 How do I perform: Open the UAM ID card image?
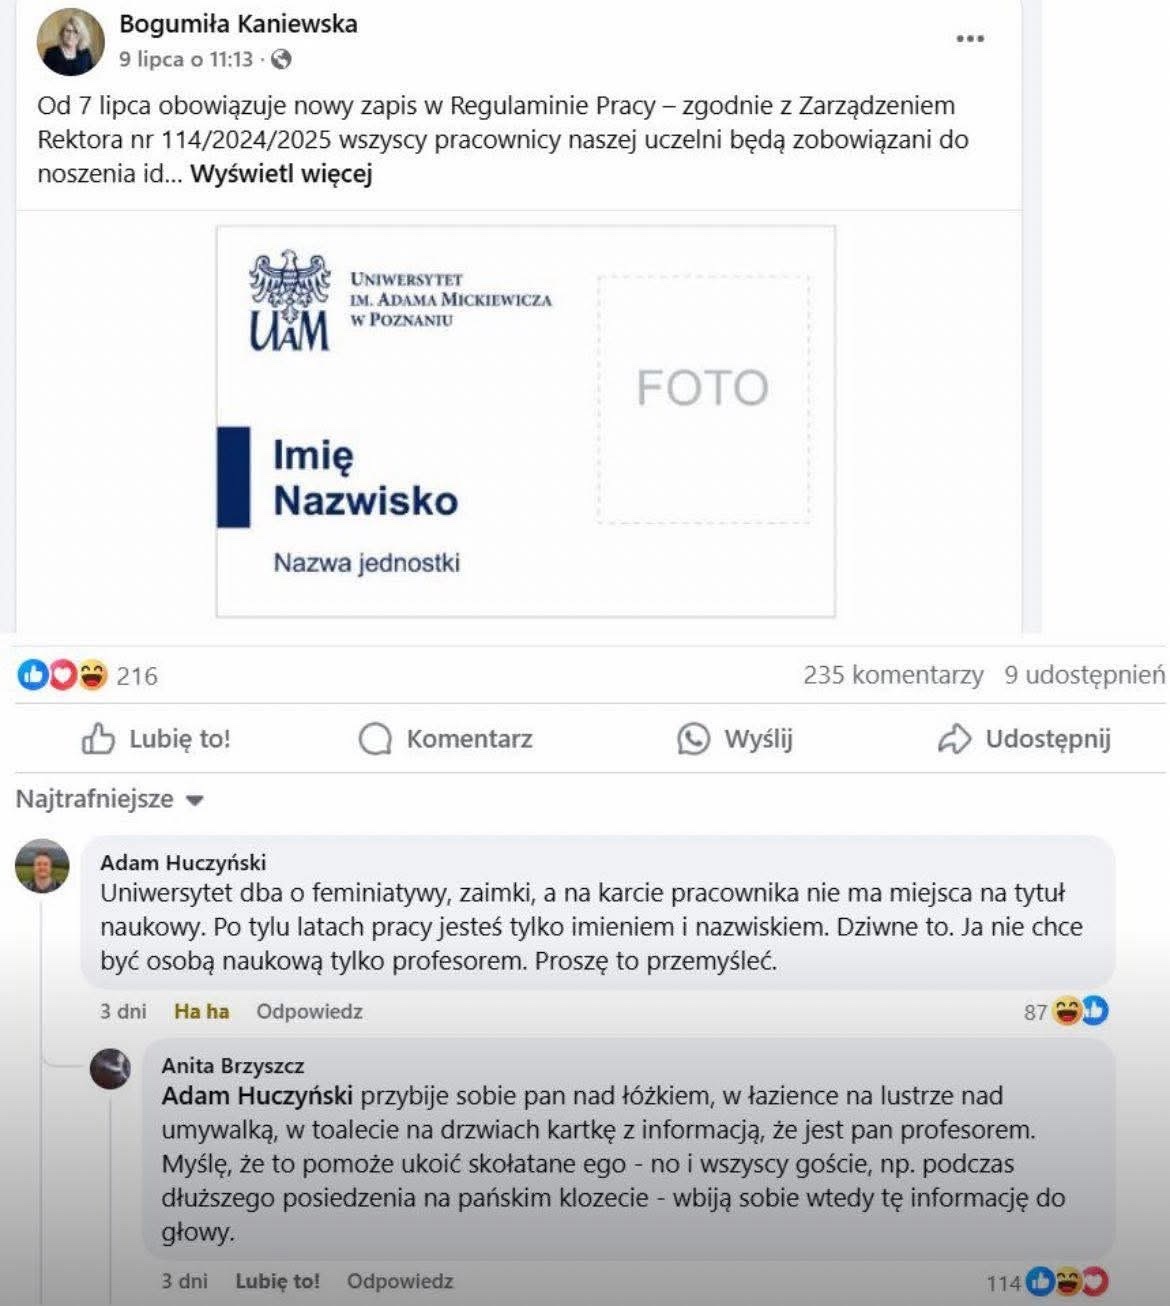coord(526,421)
